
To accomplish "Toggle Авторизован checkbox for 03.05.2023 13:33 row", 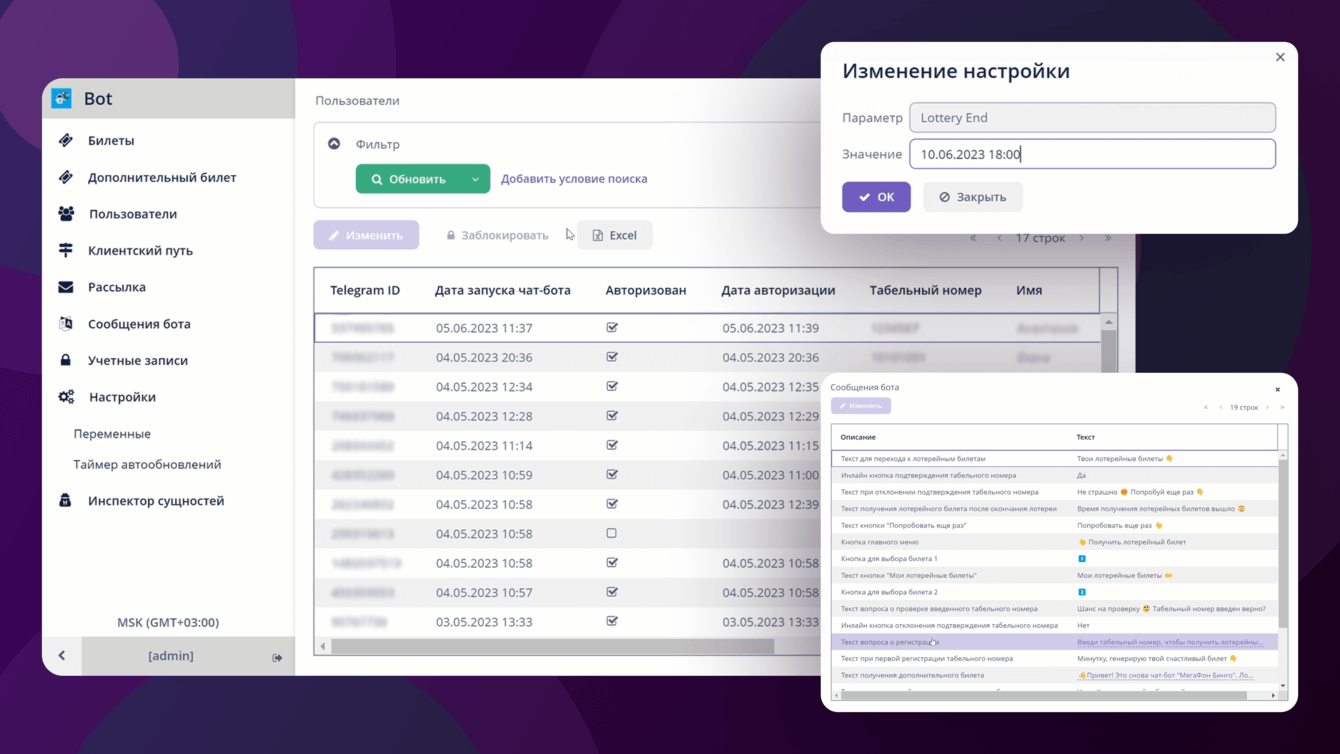I will coord(612,621).
